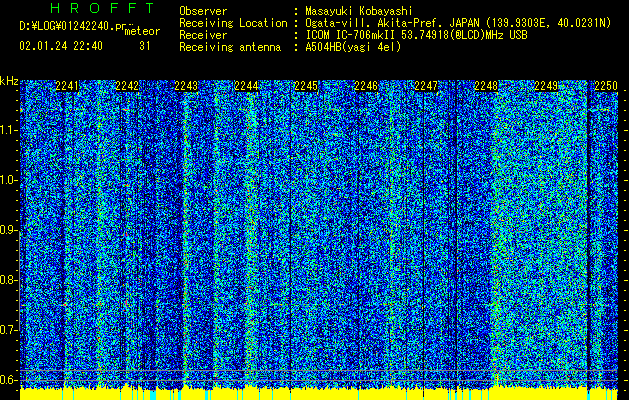Click the 0.7 frequency axis label

8,330
